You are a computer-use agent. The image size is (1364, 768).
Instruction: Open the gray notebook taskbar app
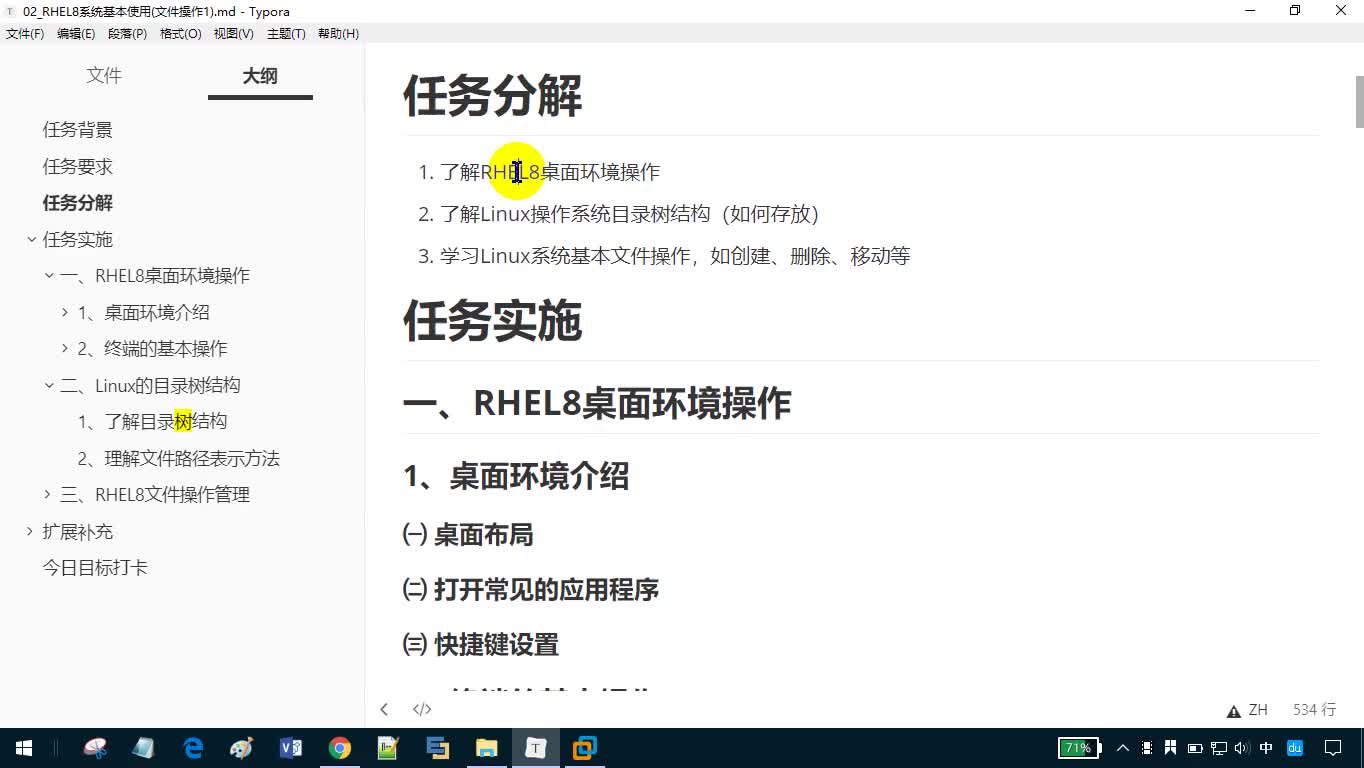coord(144,748)
